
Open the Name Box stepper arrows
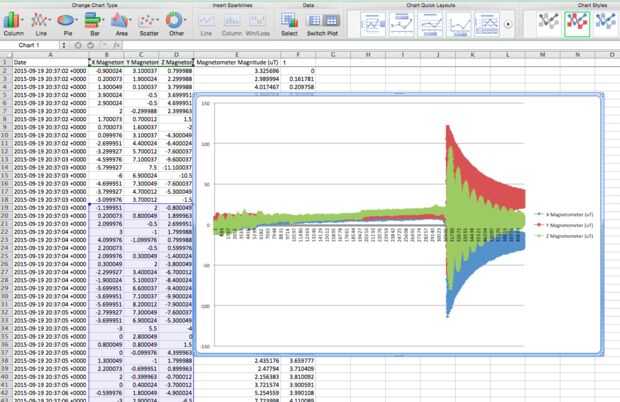pyautogui.click(x=63, y=45)
